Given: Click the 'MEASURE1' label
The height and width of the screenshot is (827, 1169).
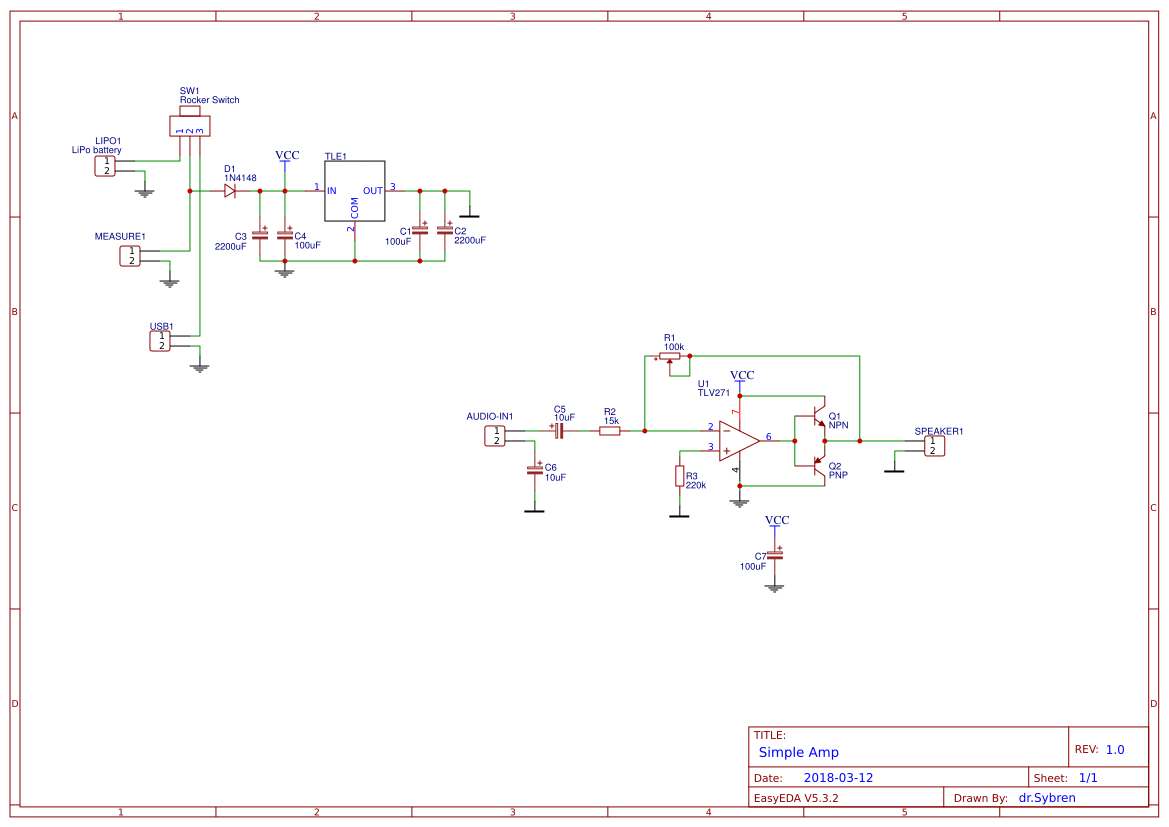Looking at the screenshot, I should click(120, 236).
